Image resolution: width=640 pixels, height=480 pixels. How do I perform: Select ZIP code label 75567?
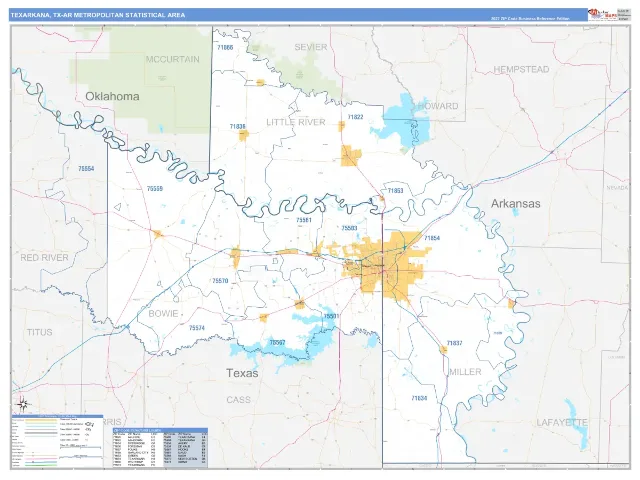tap(278, 342)
